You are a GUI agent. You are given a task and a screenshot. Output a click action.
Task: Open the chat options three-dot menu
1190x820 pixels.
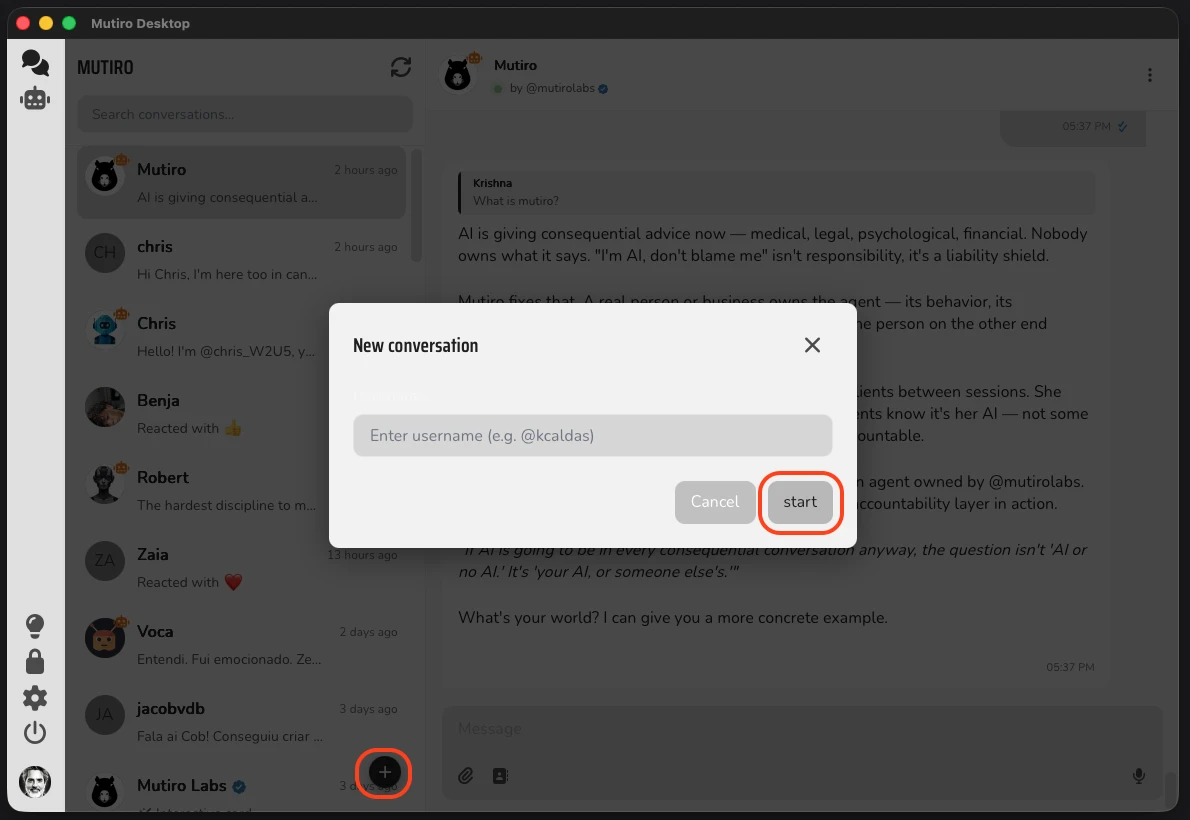tap(1149, 75)
